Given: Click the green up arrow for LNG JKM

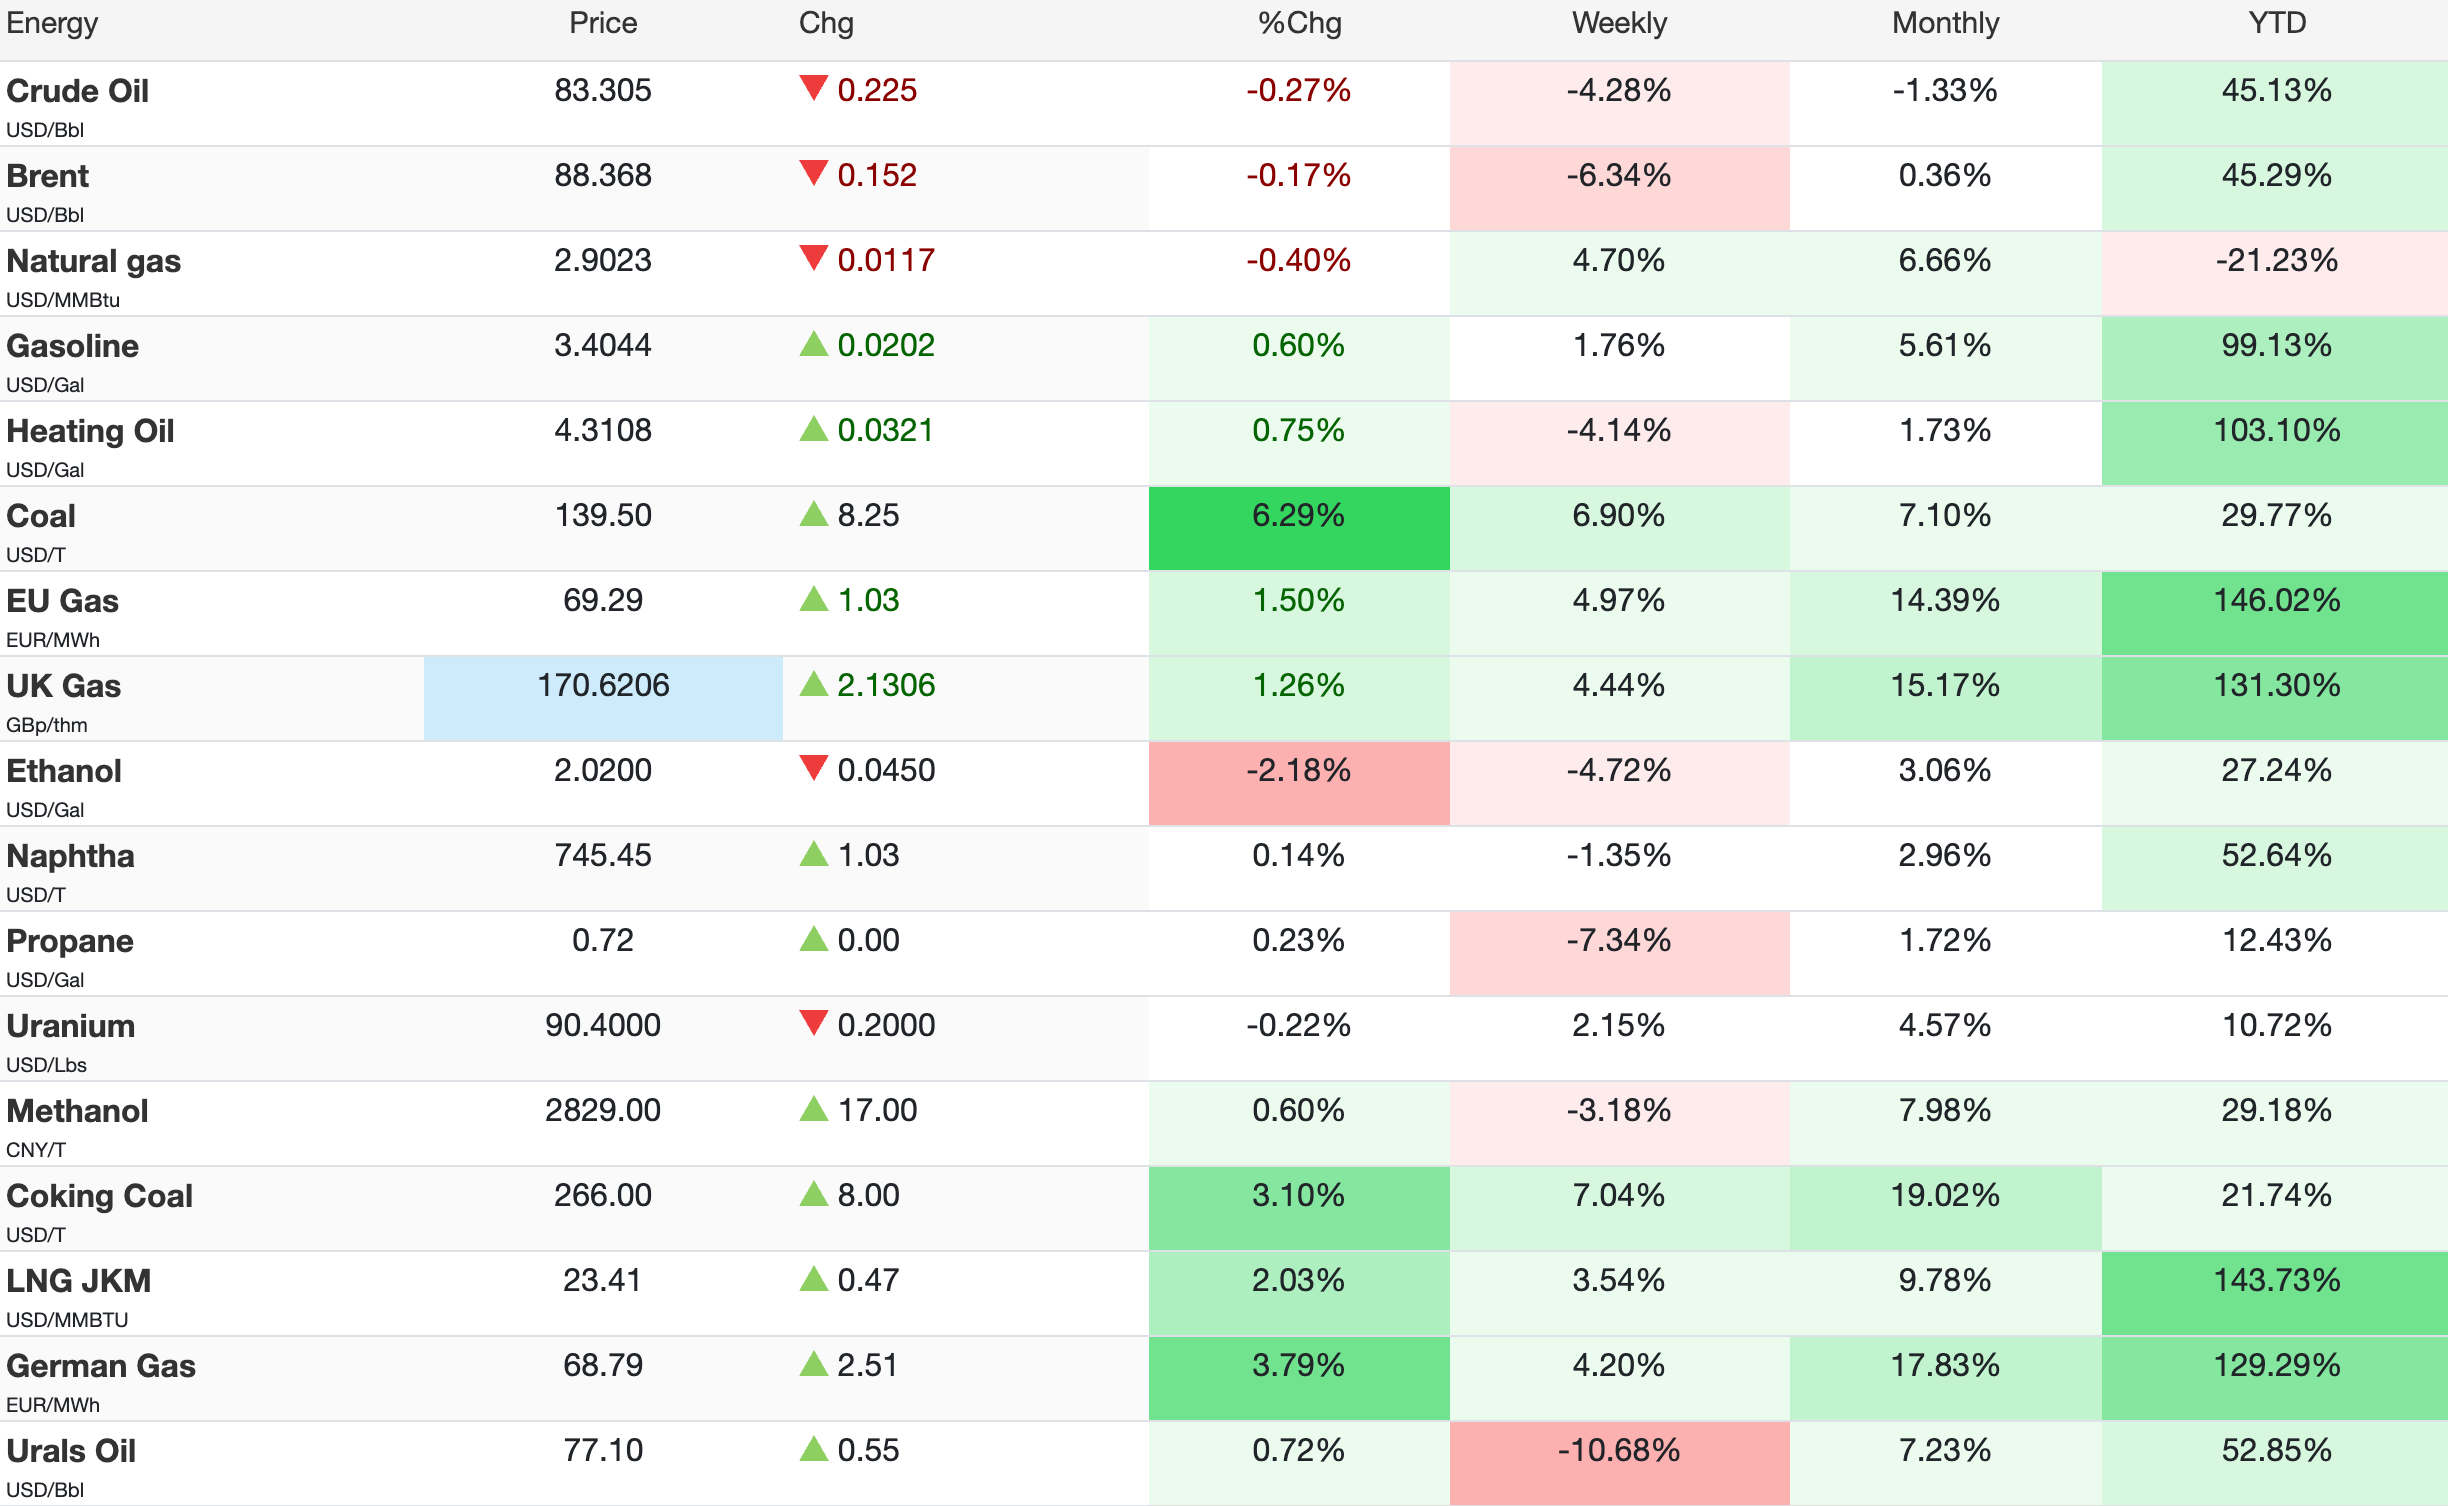Looking at the screenshot, I should tap(814, 1279).
